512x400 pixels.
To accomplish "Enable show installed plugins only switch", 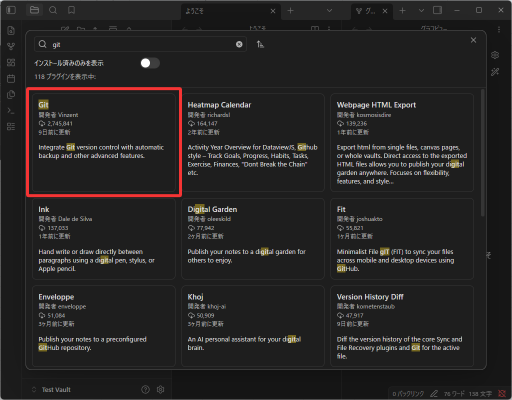I will [x=150, y=63].
